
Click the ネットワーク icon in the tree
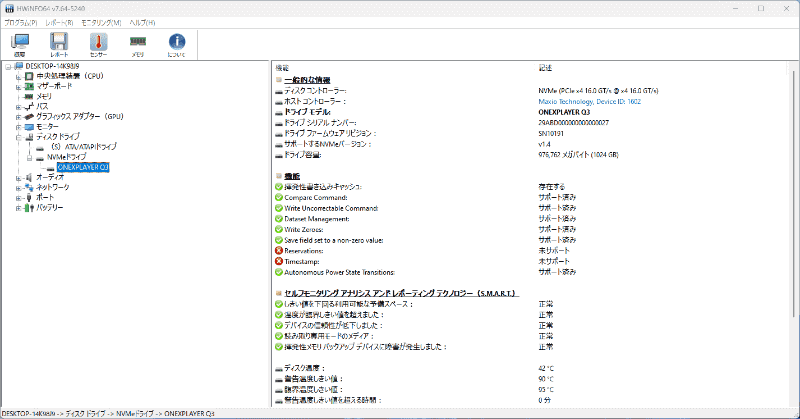(x=29, y=187)
